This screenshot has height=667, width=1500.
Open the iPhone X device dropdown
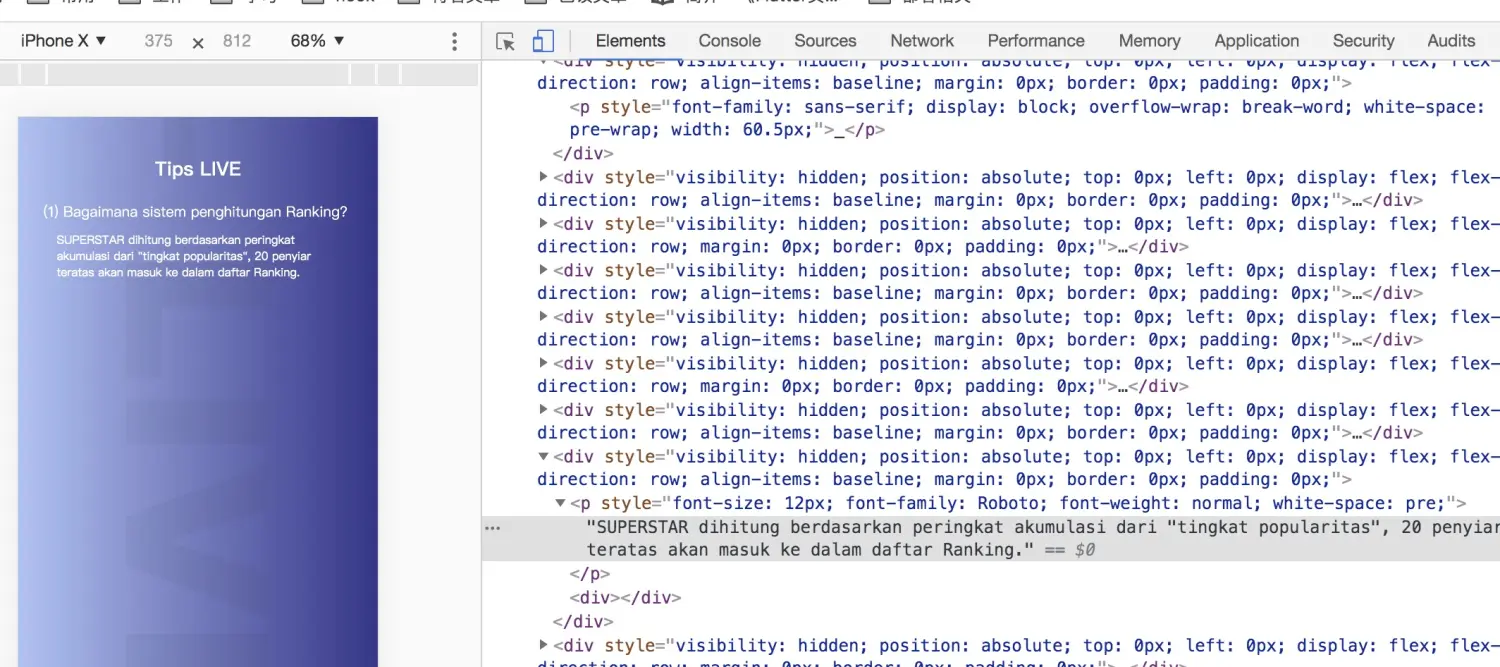pos(64,41)
